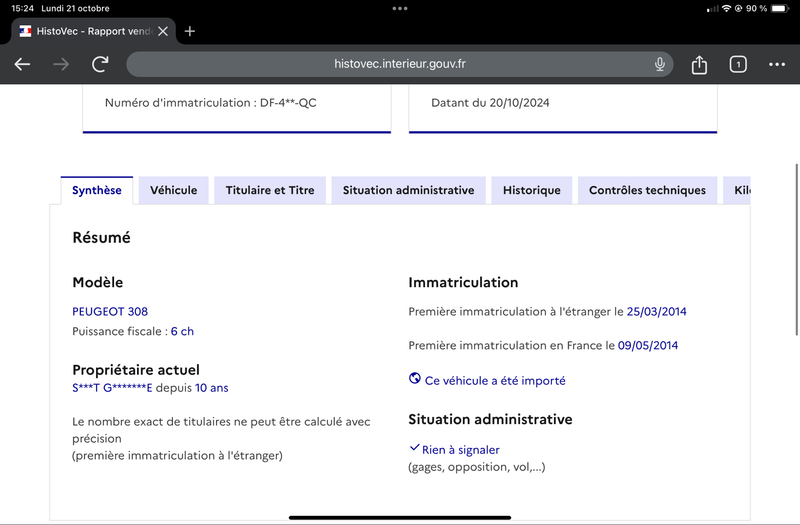The image size is (800, 525).
Task: Click the Rien à signaler status
Action: pyautogui.click(x=460, y=449)
